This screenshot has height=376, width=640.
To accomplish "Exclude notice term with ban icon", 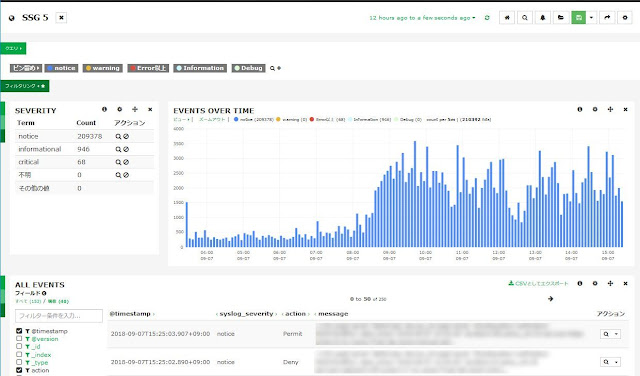I will point(126,137).
